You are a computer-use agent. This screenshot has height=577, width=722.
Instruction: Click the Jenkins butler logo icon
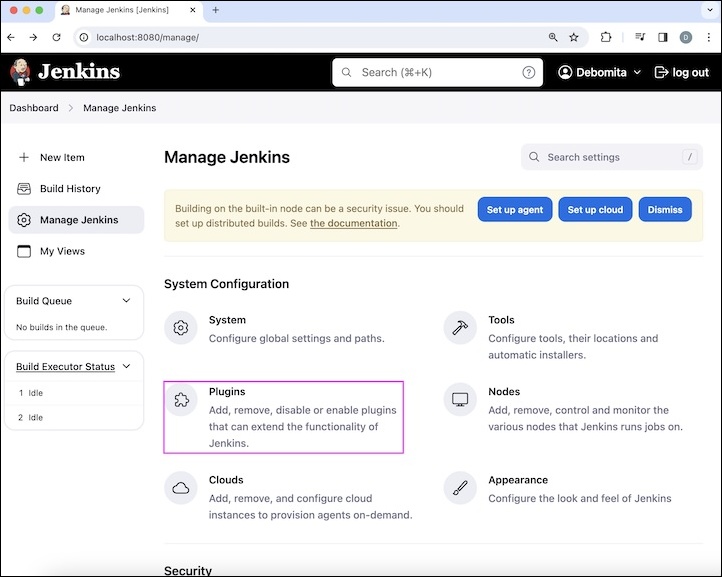pyautogui.click(x=20, y=72)
